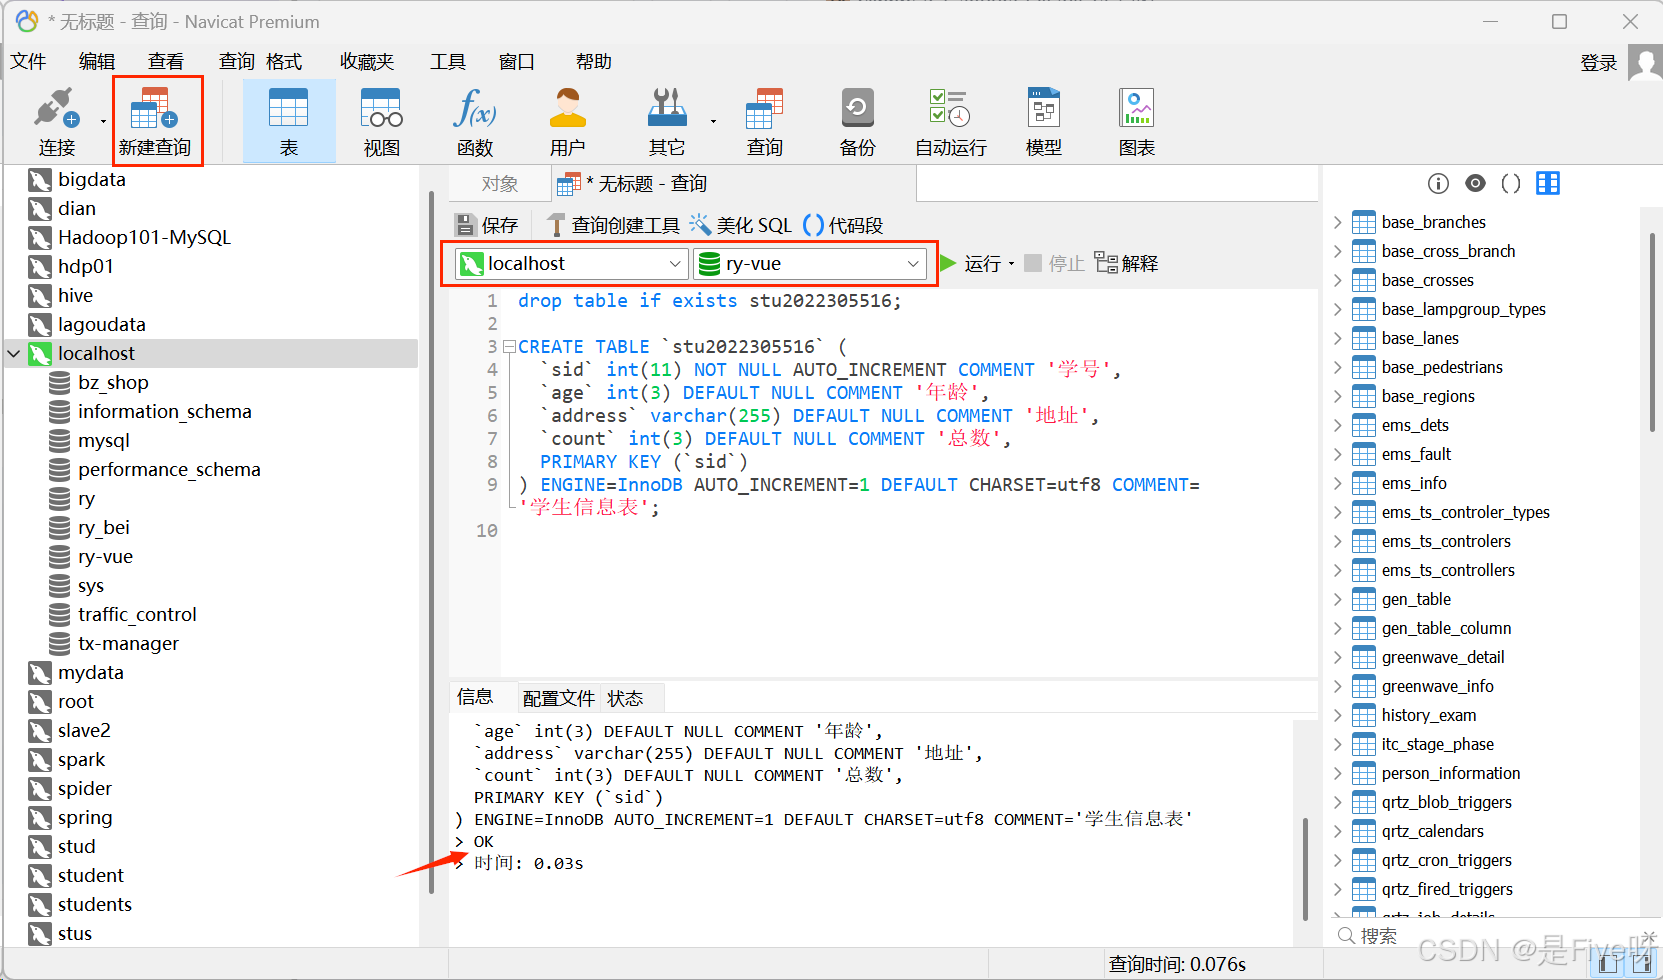This screenshot has height=980, width=1663.
Task: Expand the gen_table node
Action: (x=1338, y=599)
